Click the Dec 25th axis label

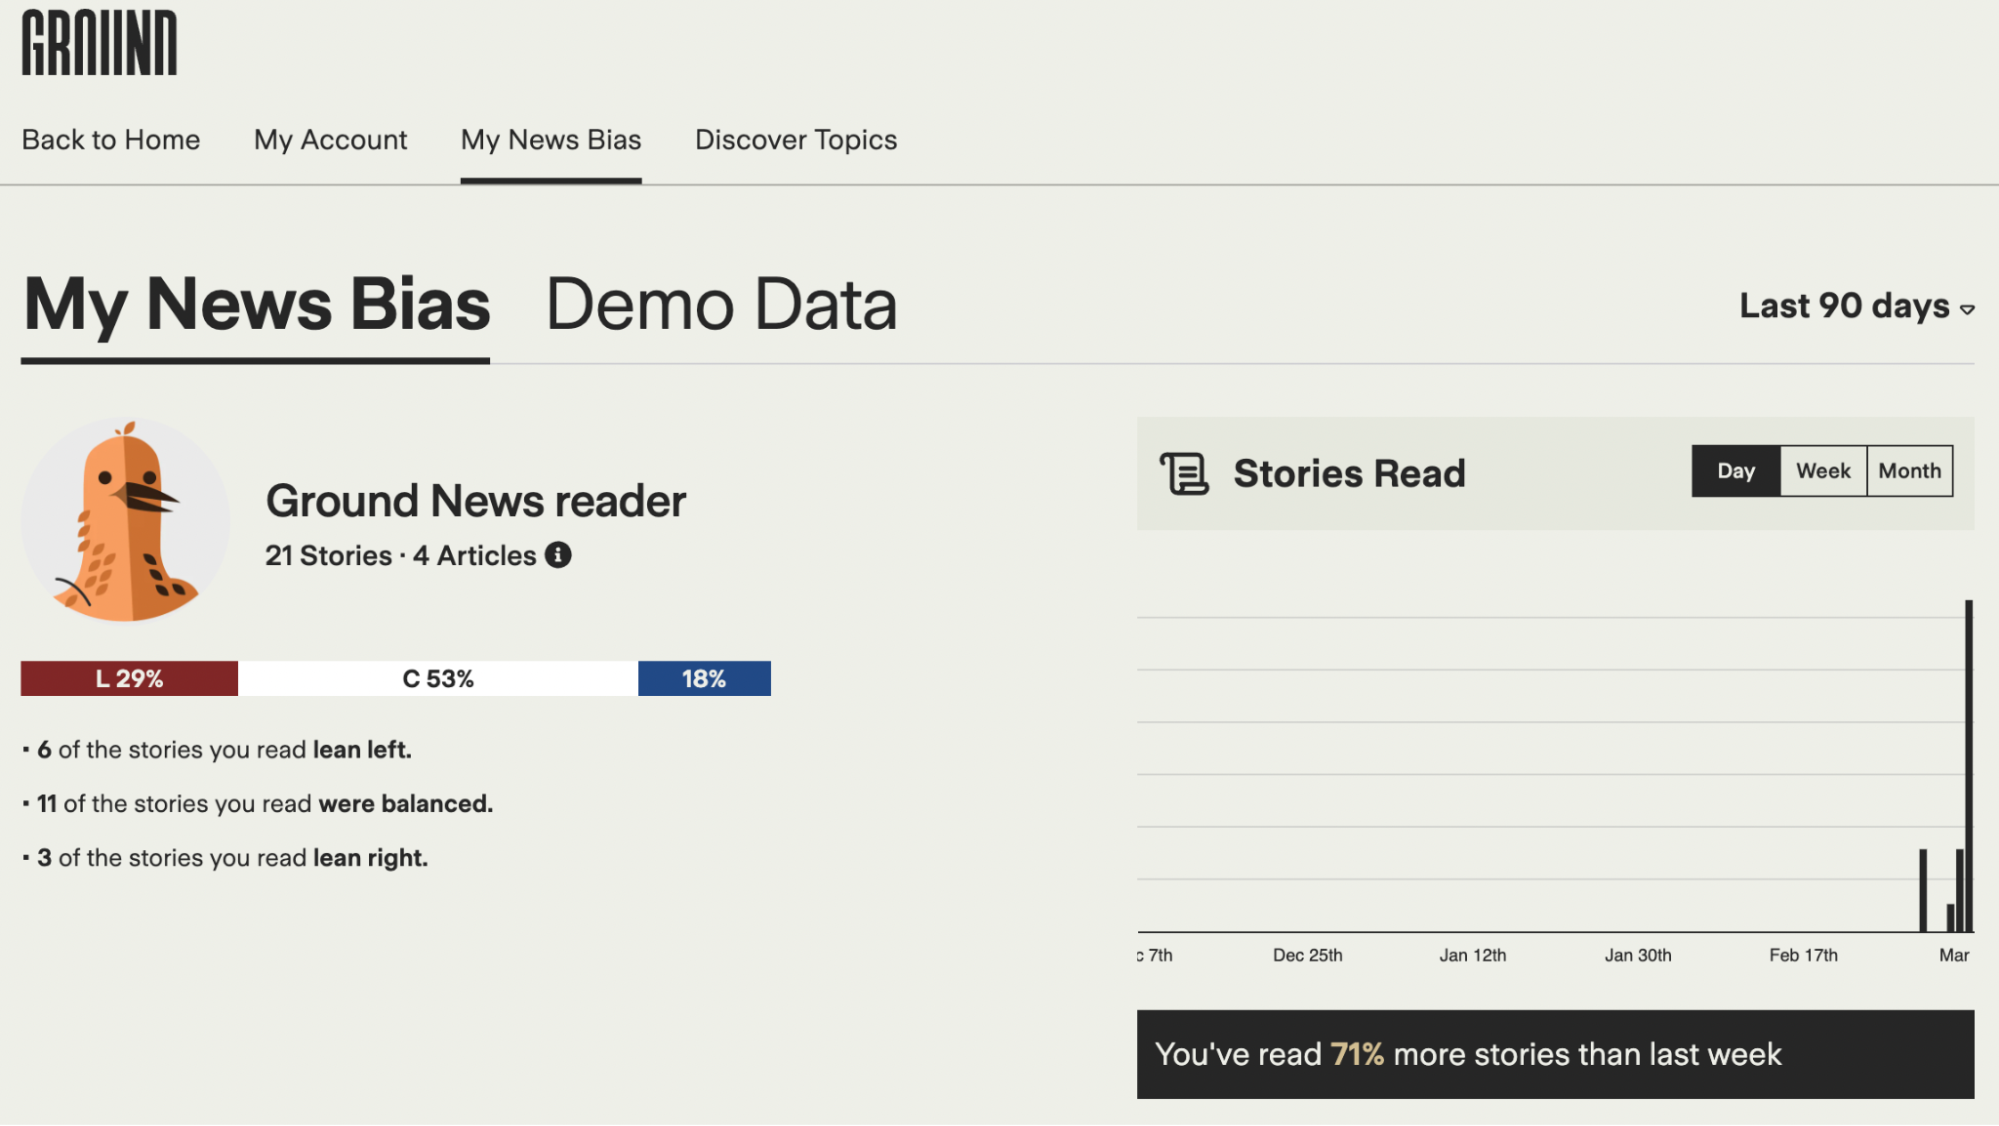[x=1307, y=955]
